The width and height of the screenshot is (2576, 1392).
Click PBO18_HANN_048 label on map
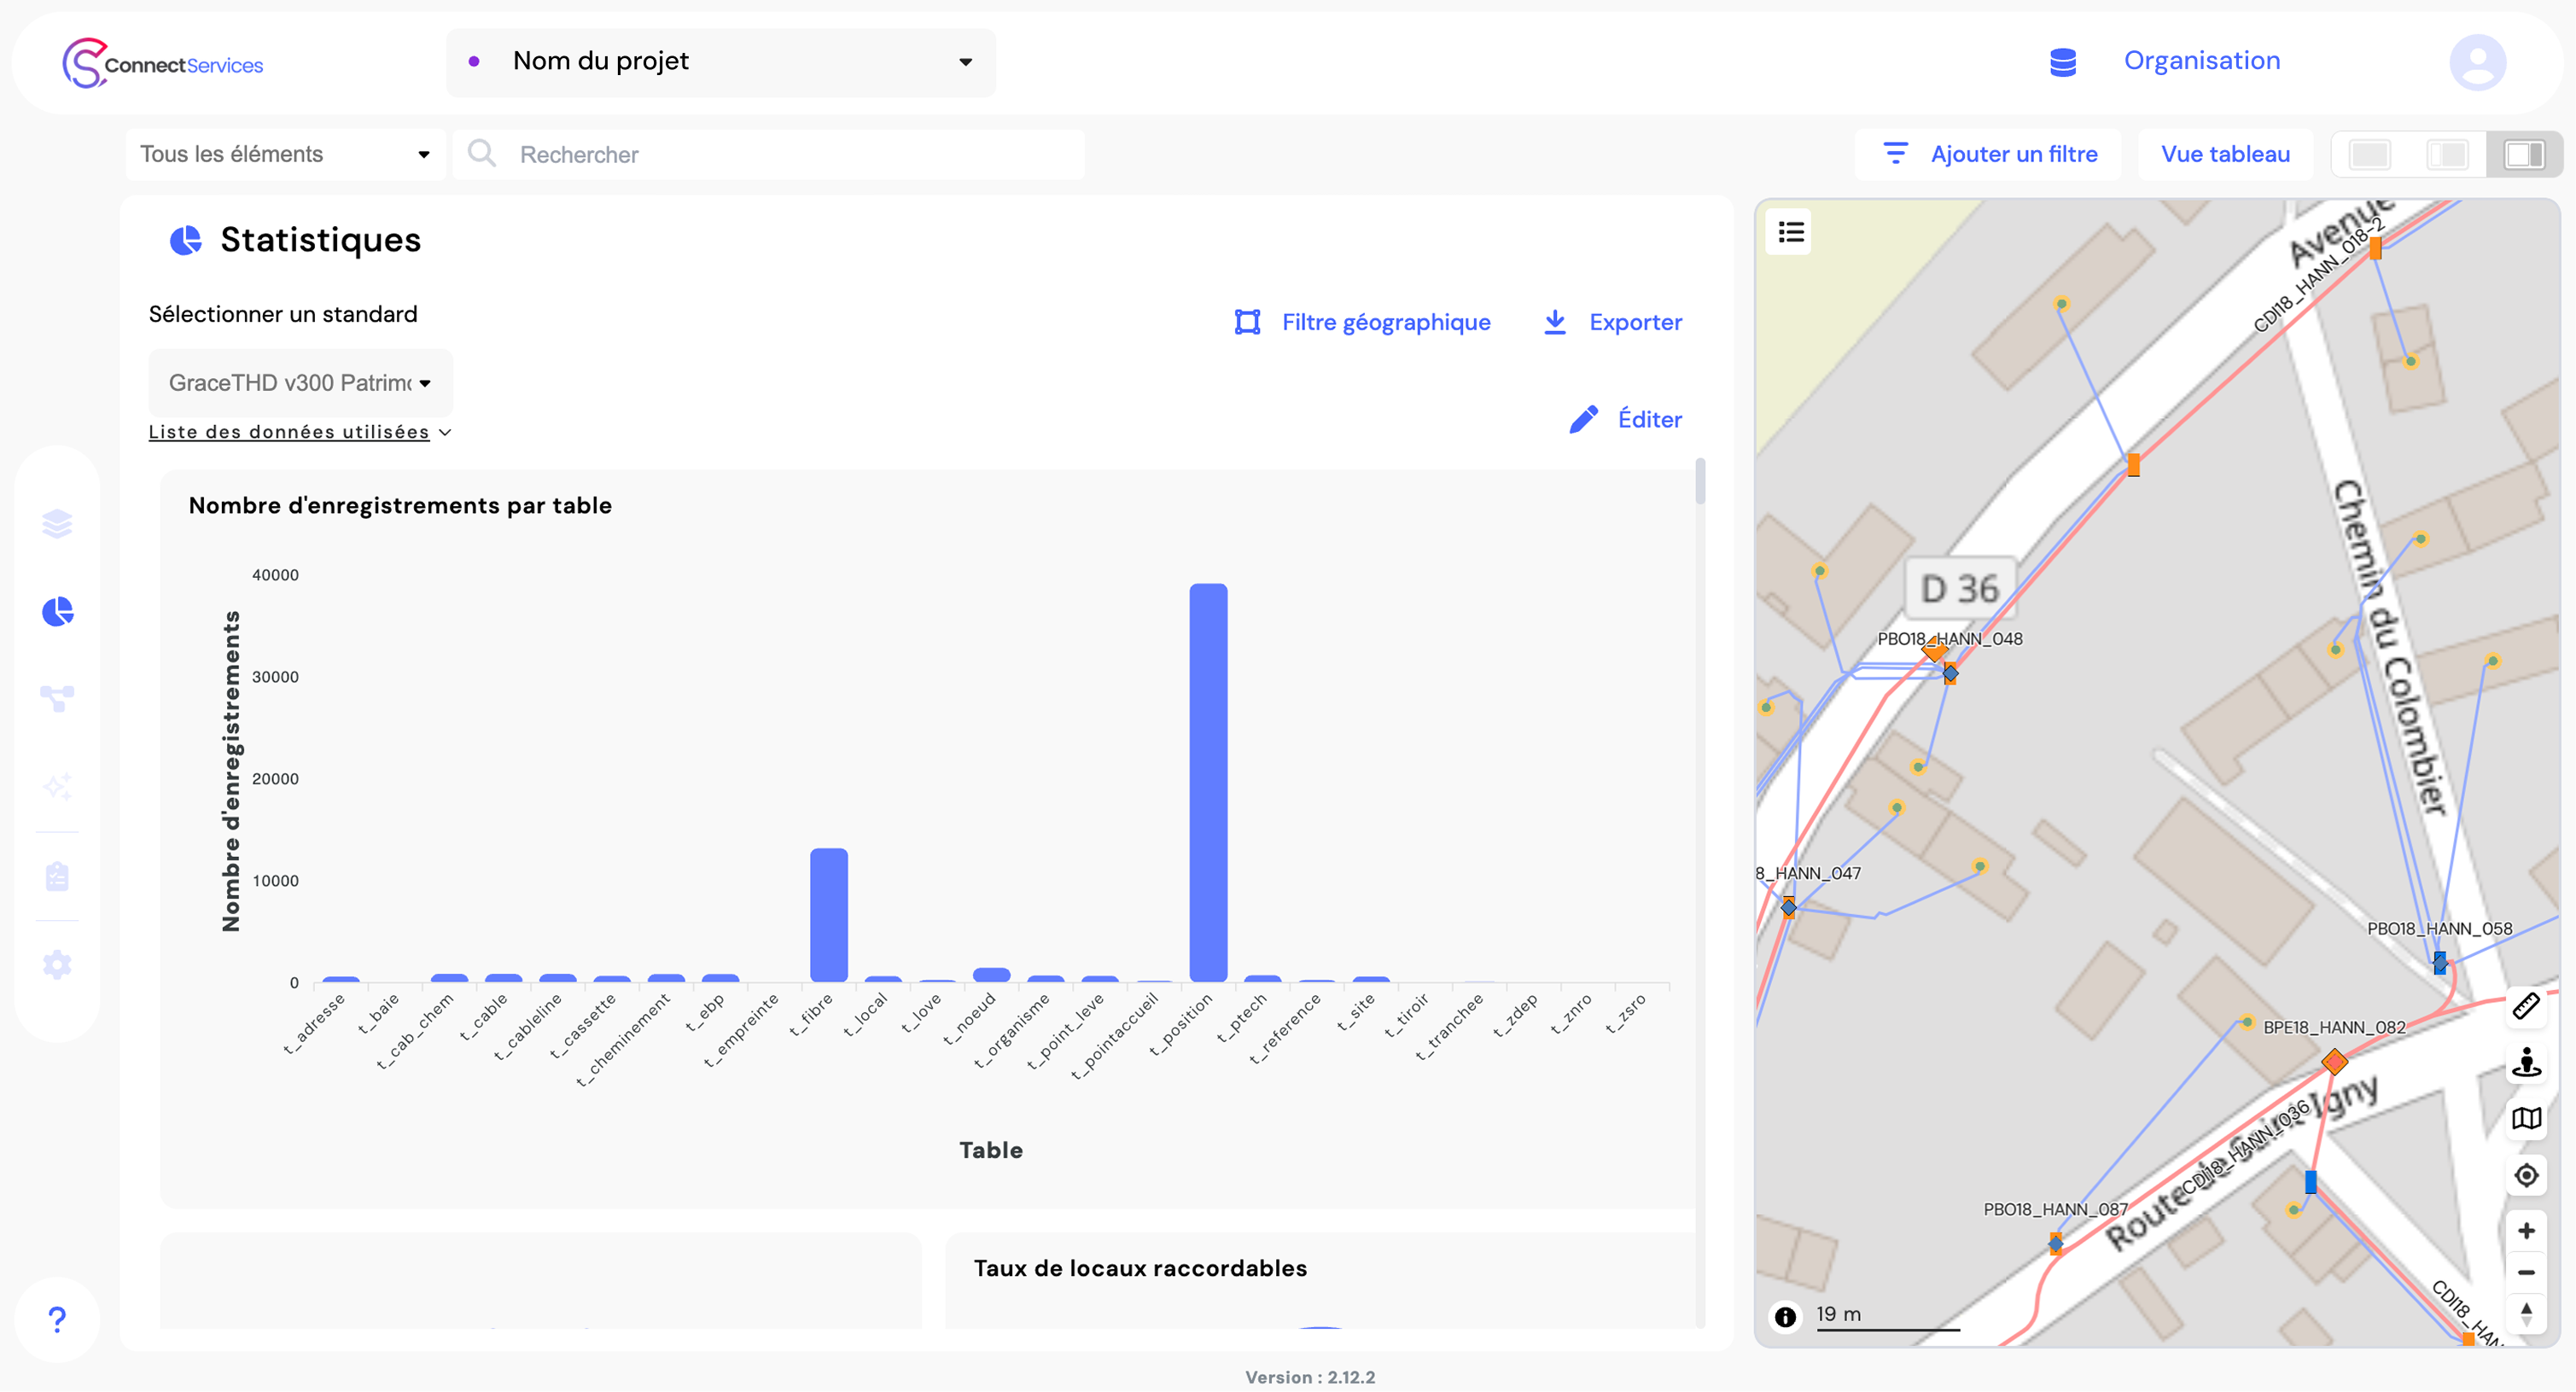coord(1950,639)
